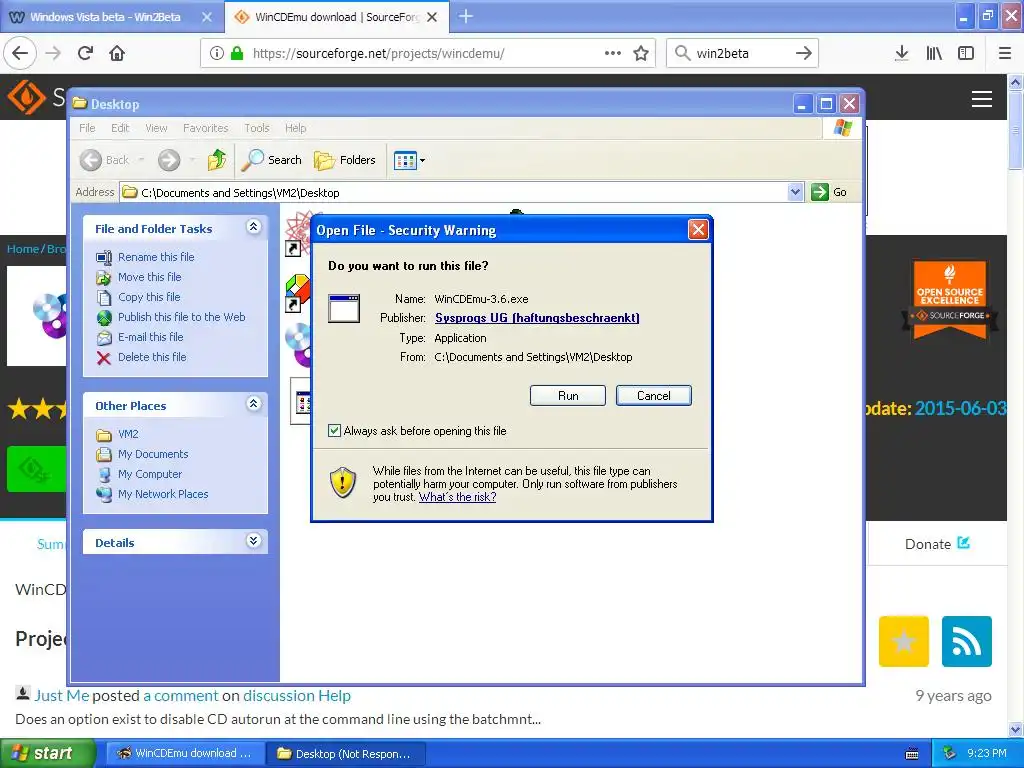Uncheck Always ask before opening this file
The width and height of the screenshot is (1024, 768).
[334, 431]
